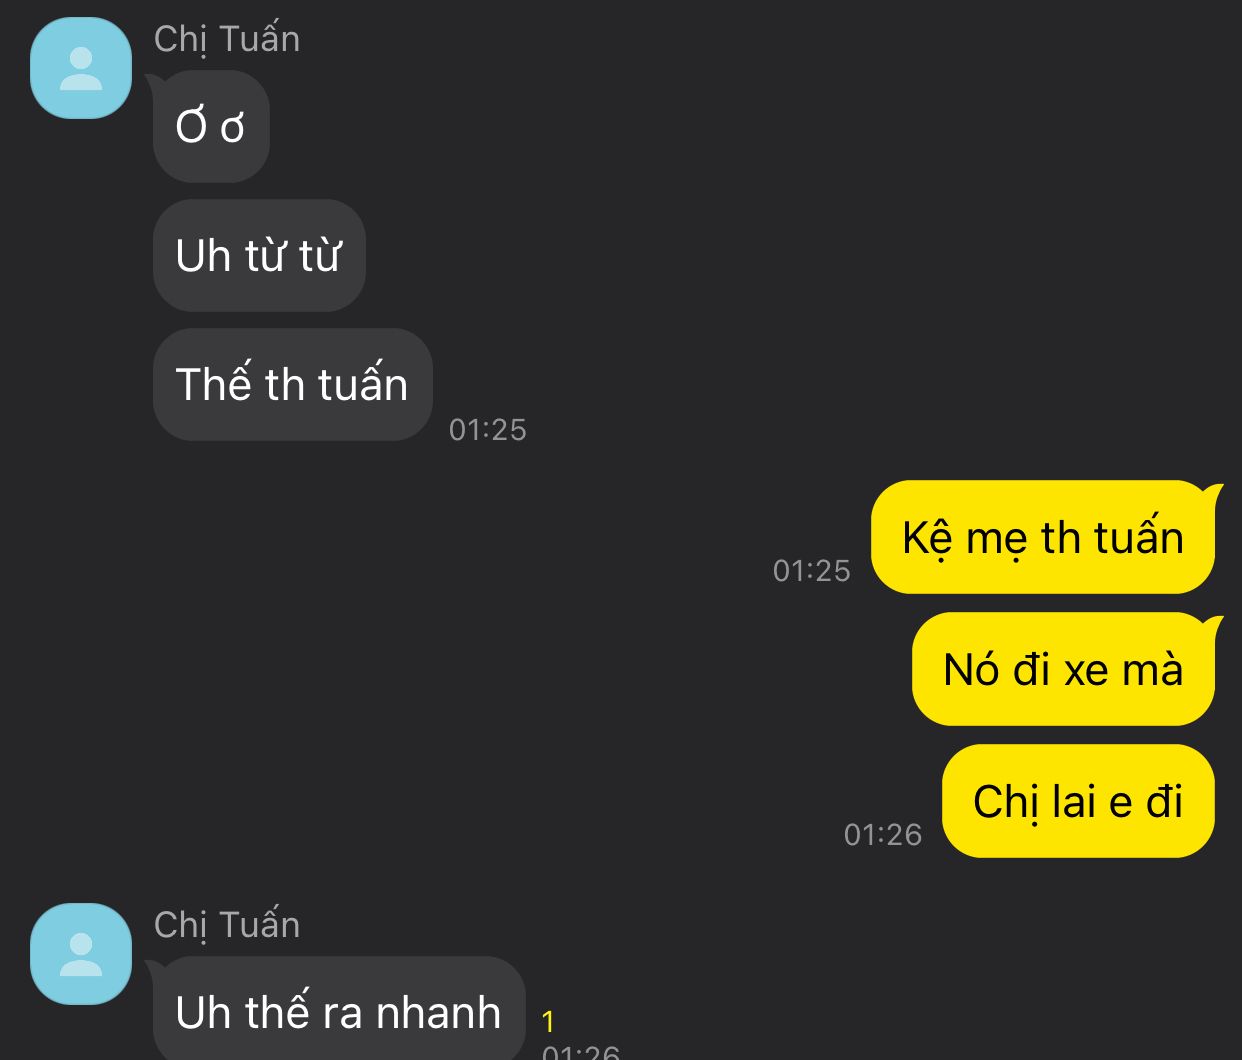Select the 'Thế th tuấn' message
The width and height of the screenshot is (1242, 1060).
(x=292, y=384)
